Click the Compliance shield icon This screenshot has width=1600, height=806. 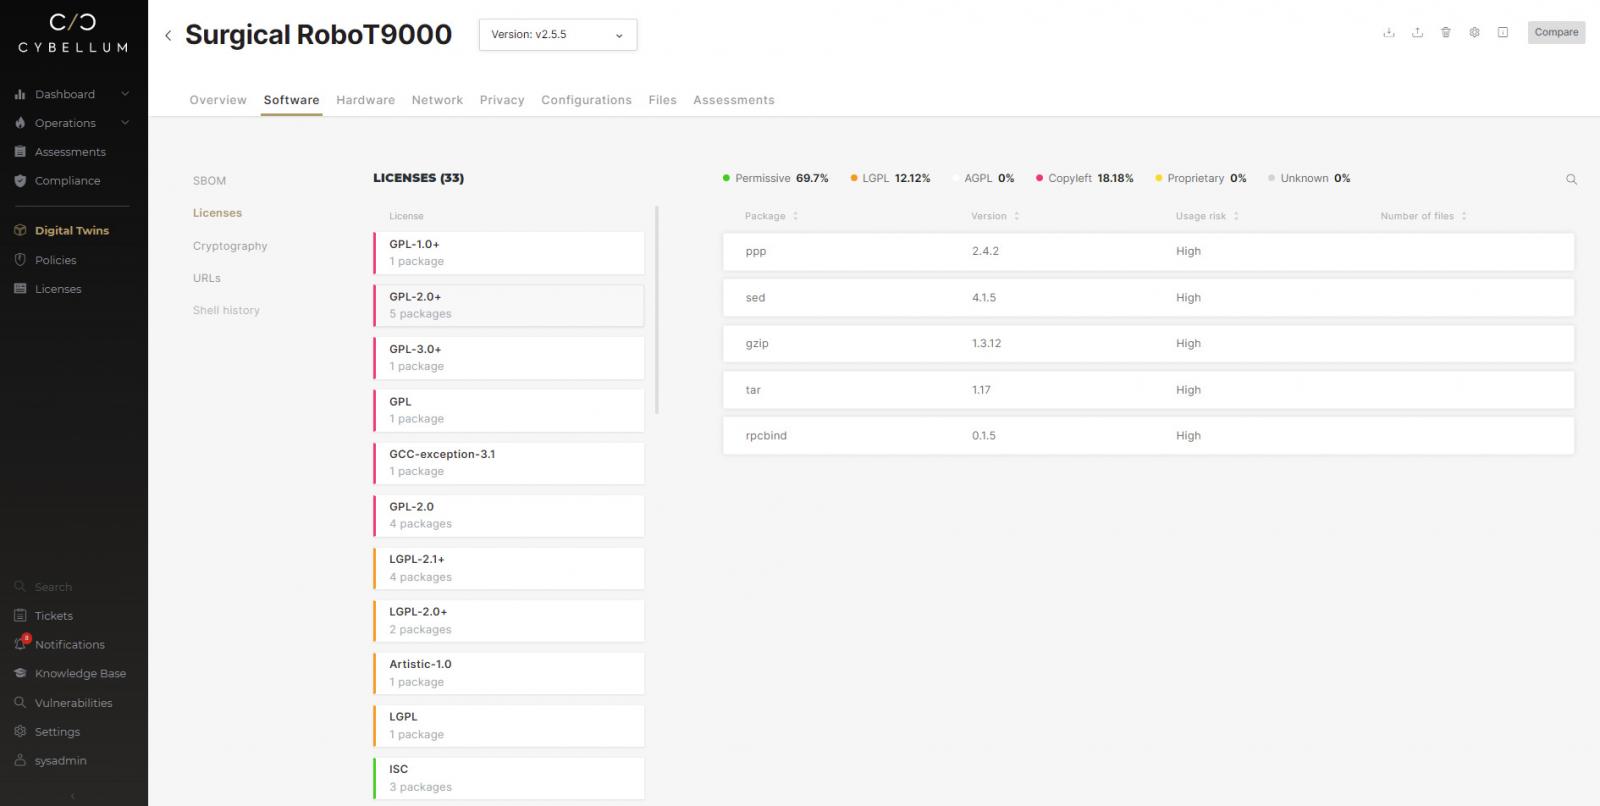pos(20,181)
